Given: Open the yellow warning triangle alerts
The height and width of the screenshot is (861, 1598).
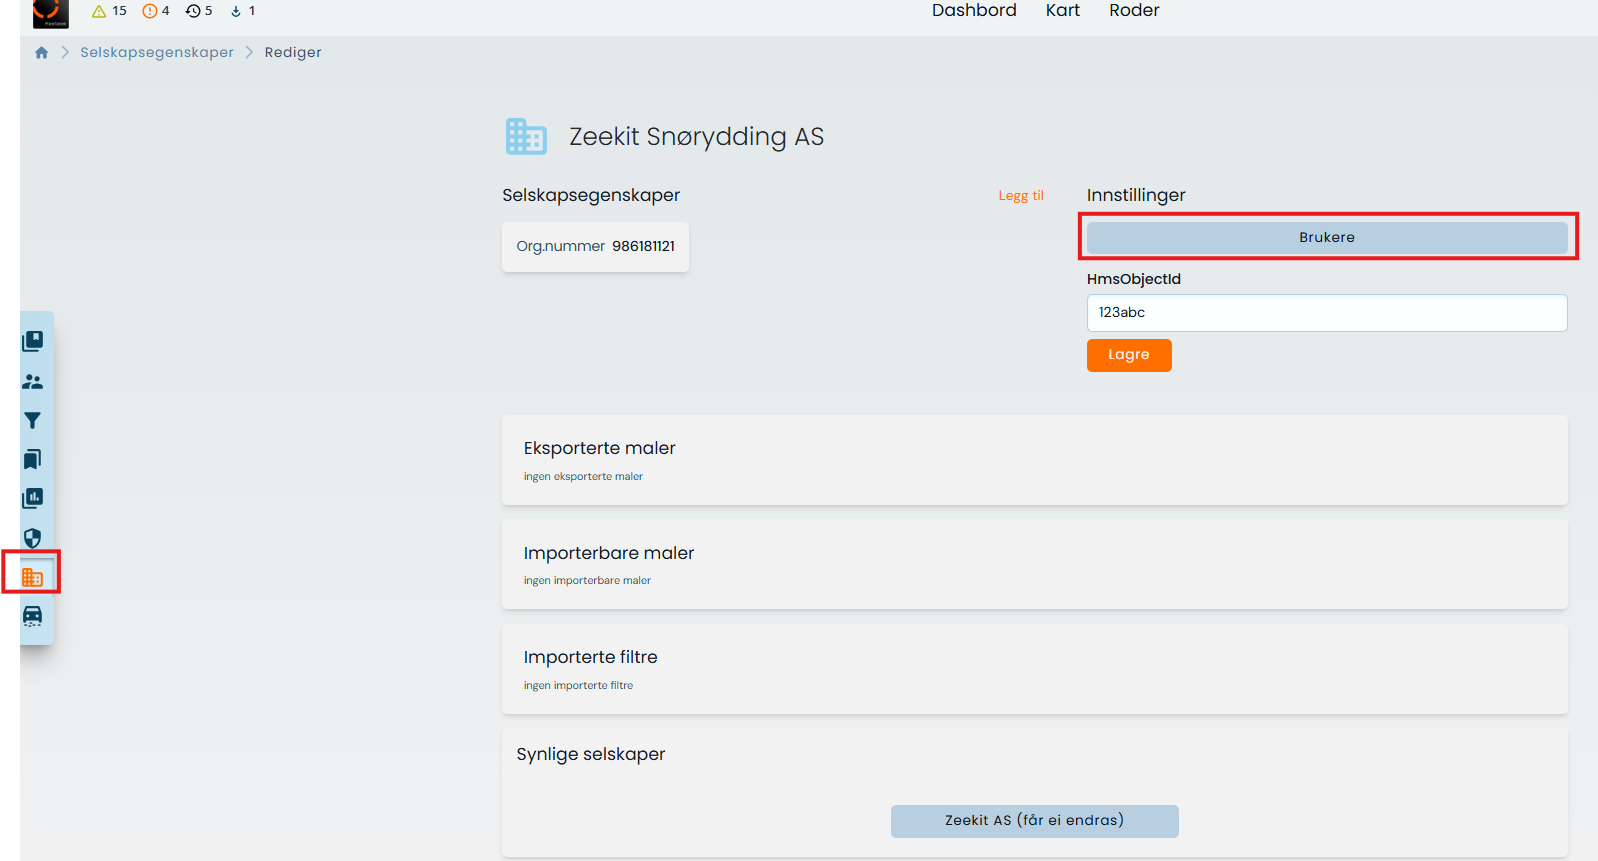Looking at the screenshot, I should (99, 11).
